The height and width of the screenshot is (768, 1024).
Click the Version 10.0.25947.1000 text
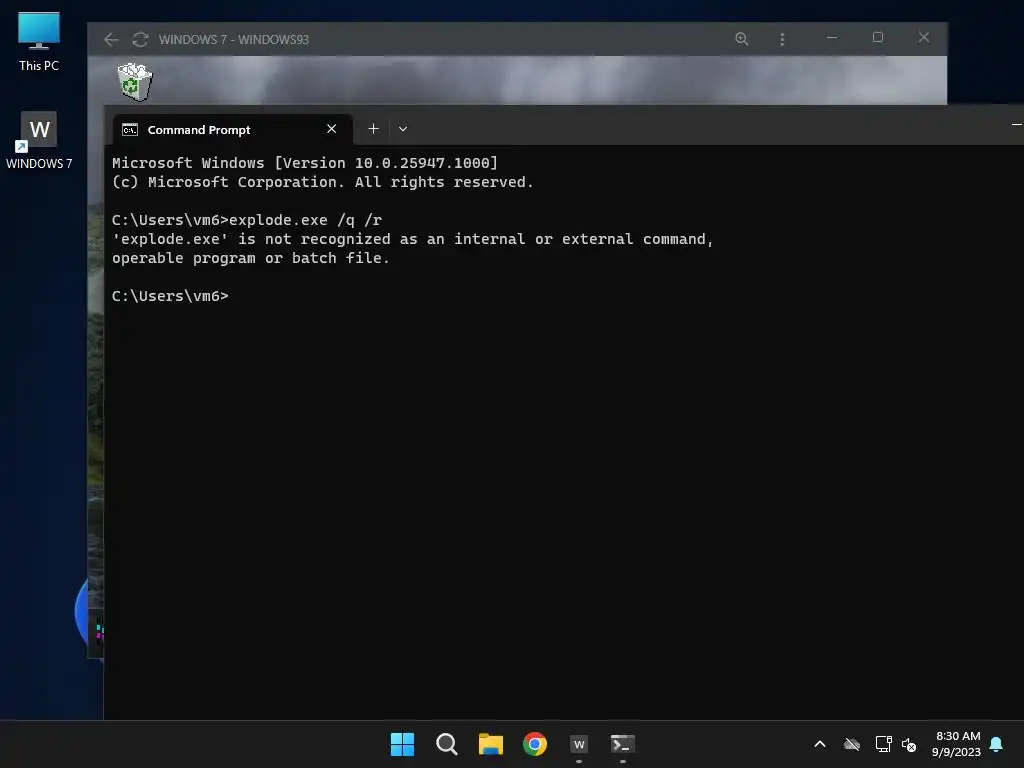point(386,163)
